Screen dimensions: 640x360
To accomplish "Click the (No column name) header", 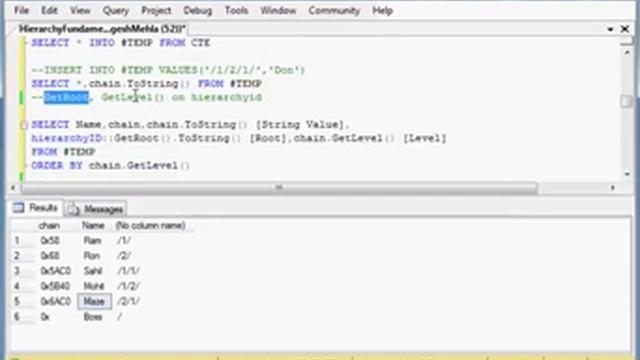I will tap(150, 226).
